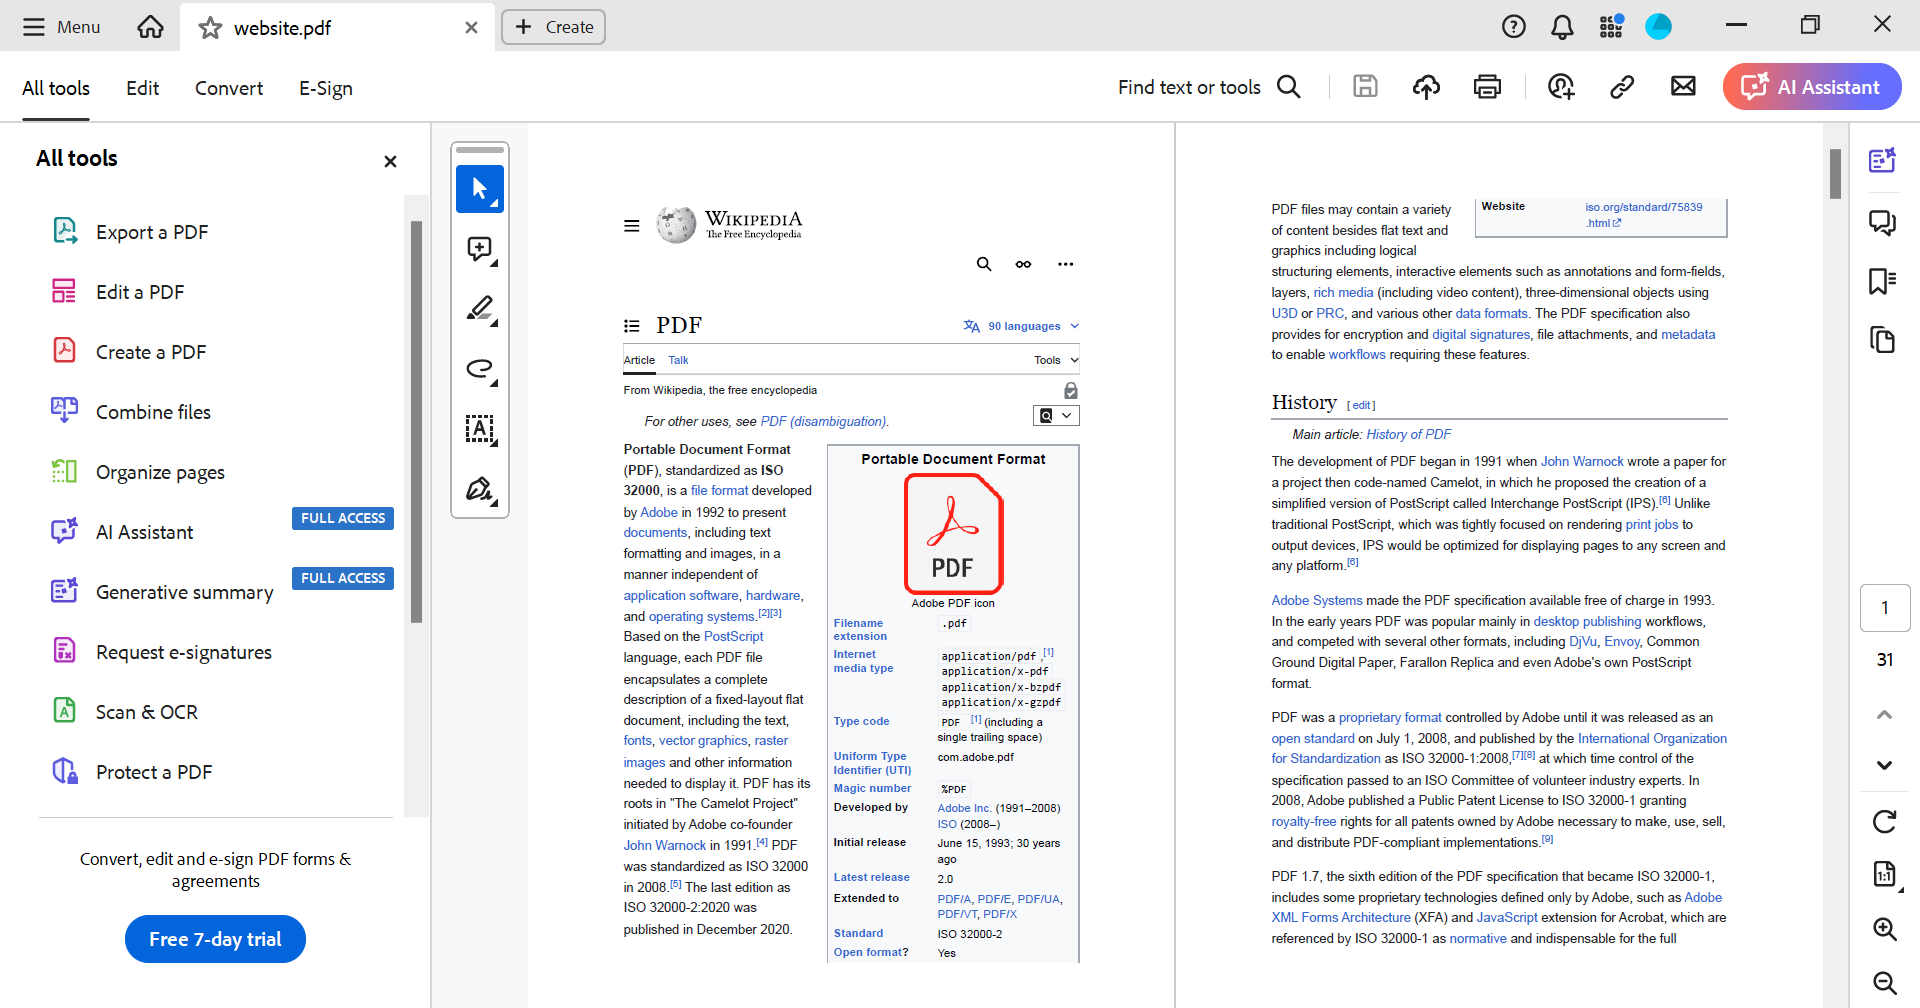Save the file with floppy icon

[1365, 87]
